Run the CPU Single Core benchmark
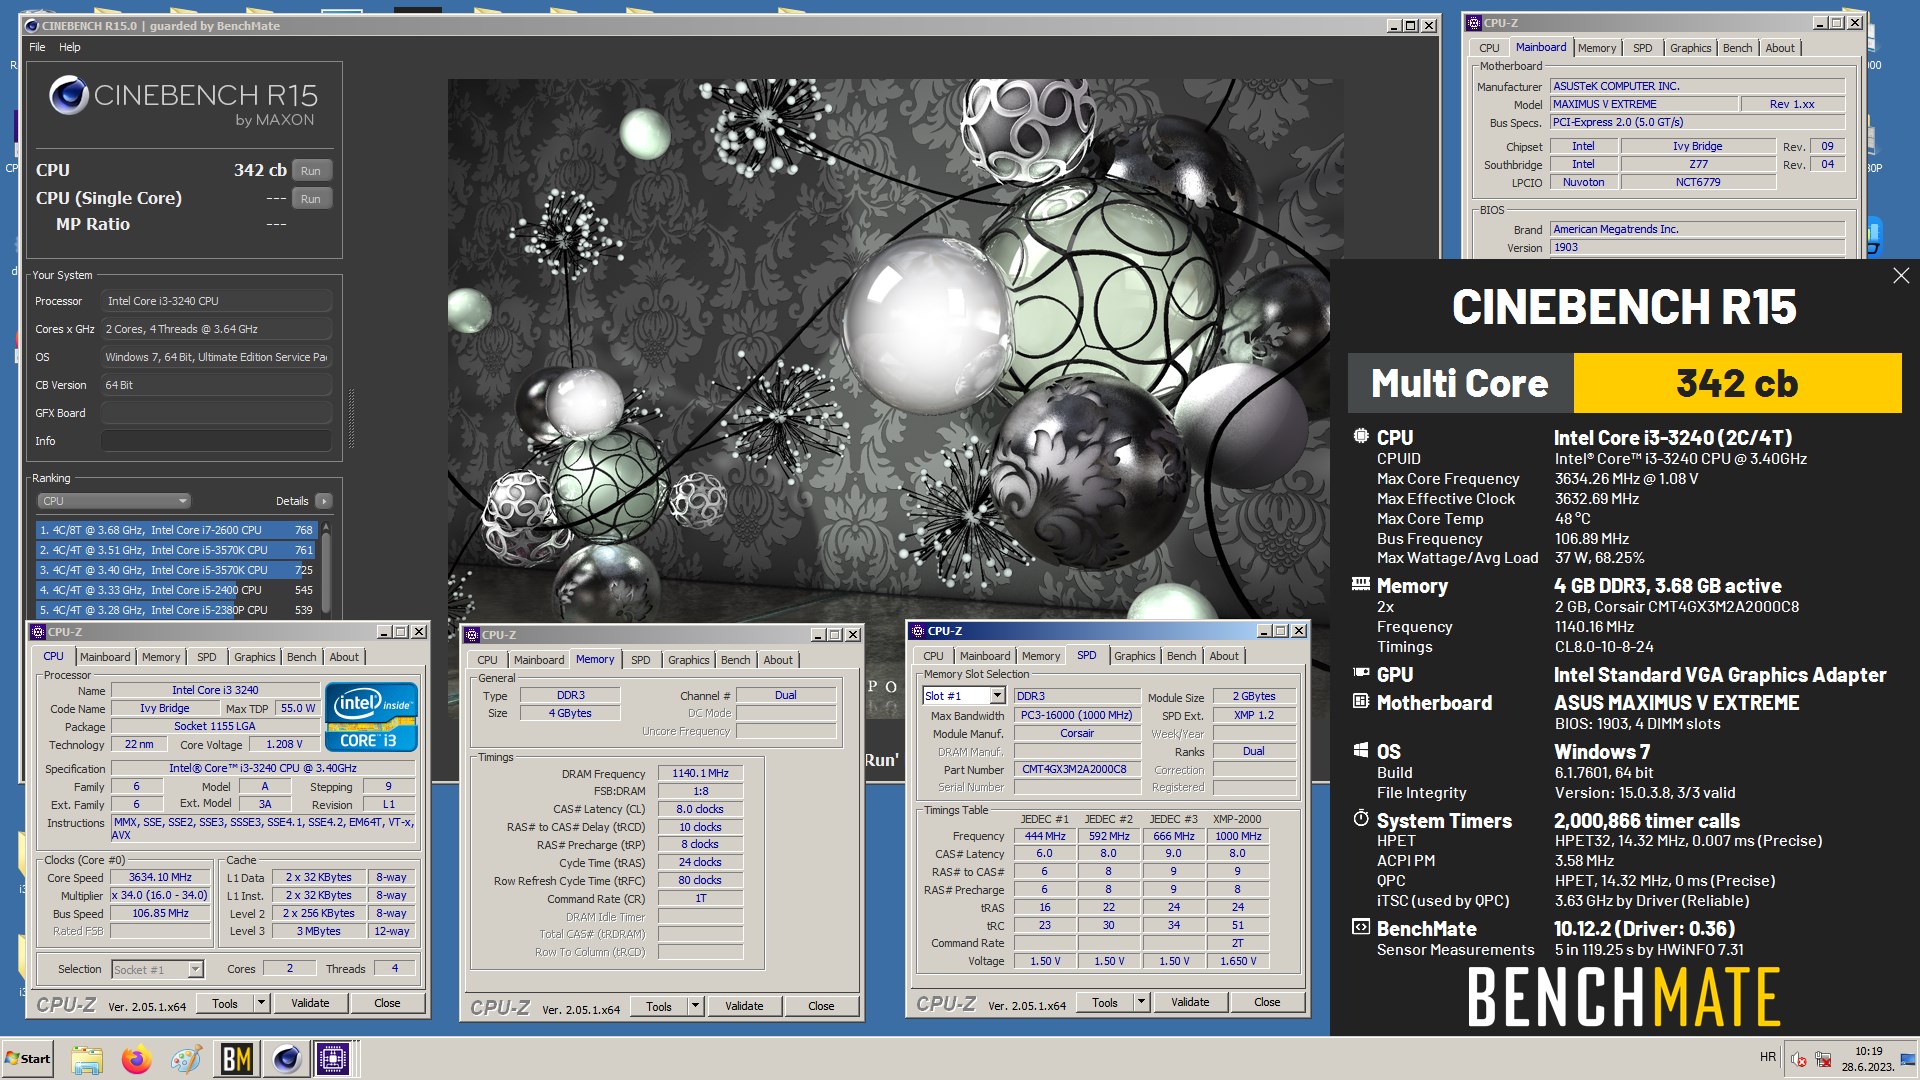This screenshot has height=1080, width=1920. coord(311,199)
